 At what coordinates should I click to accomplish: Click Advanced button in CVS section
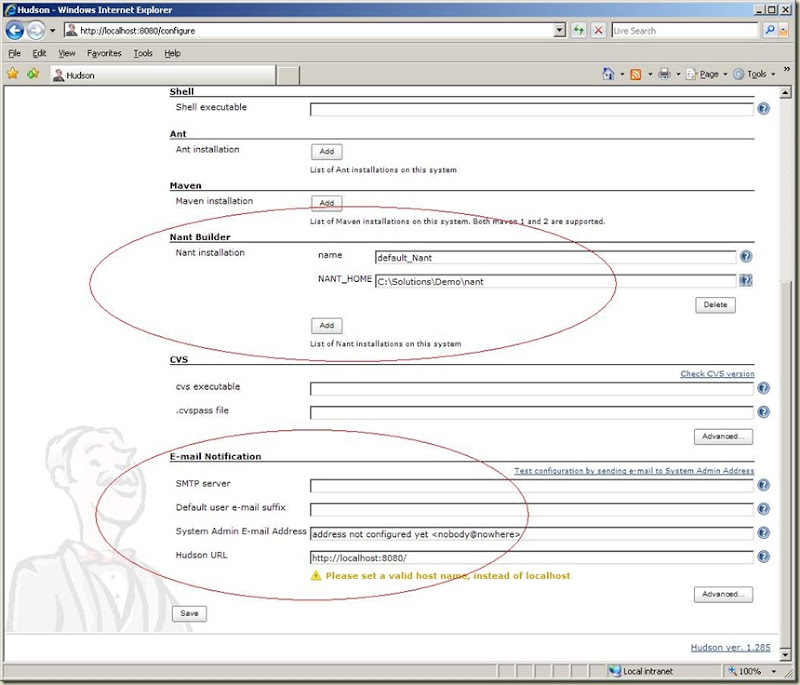[x=723, y=437]
